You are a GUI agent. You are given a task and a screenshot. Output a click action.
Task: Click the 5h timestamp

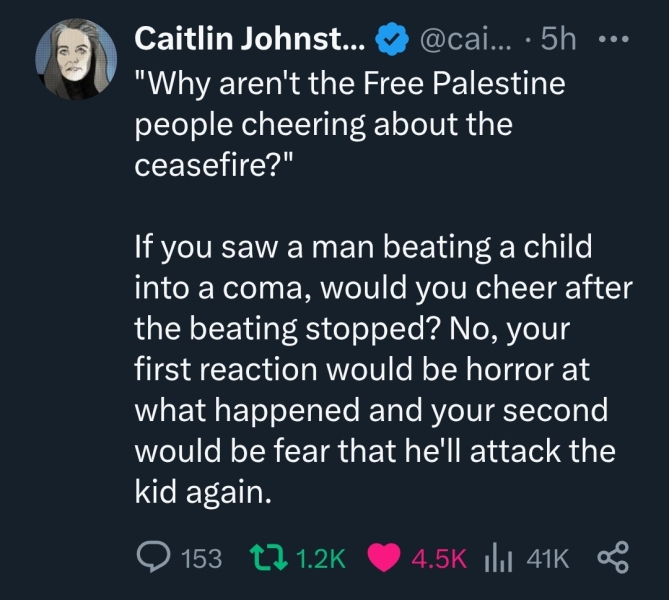pos(557,39)
